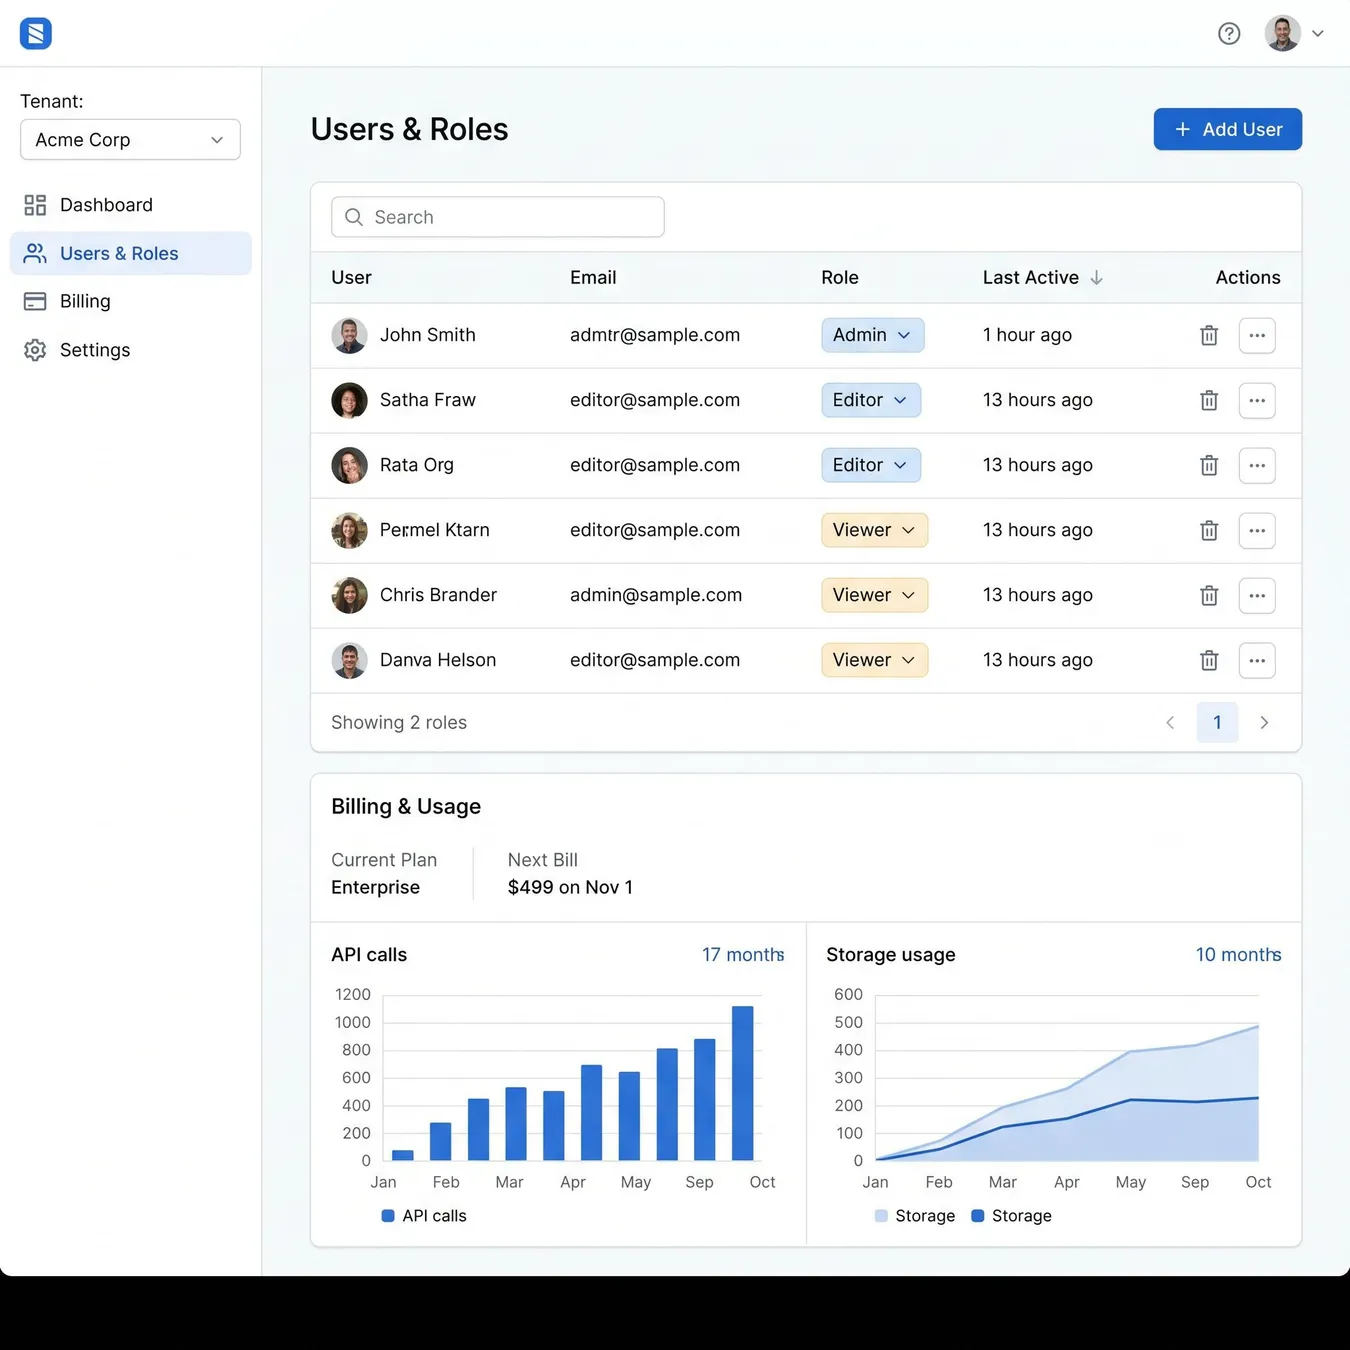Click Satha Fraw's avatar
The width and height of the screenshot is (1350, 1350).
coord(349,400)
